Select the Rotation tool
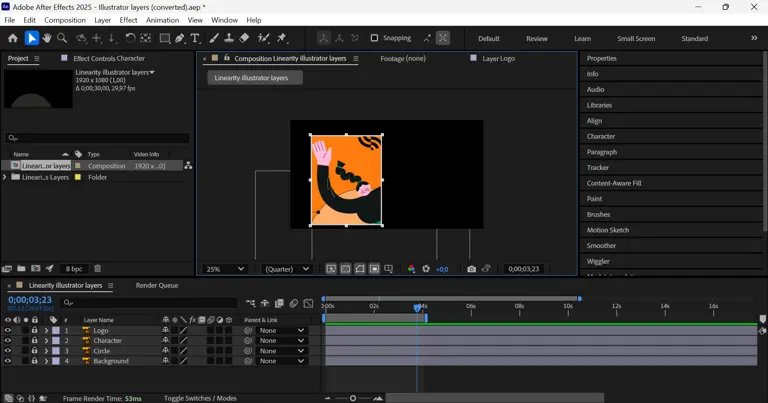The height and width of the screenshot is (403, 768). [x=130, y=38]
